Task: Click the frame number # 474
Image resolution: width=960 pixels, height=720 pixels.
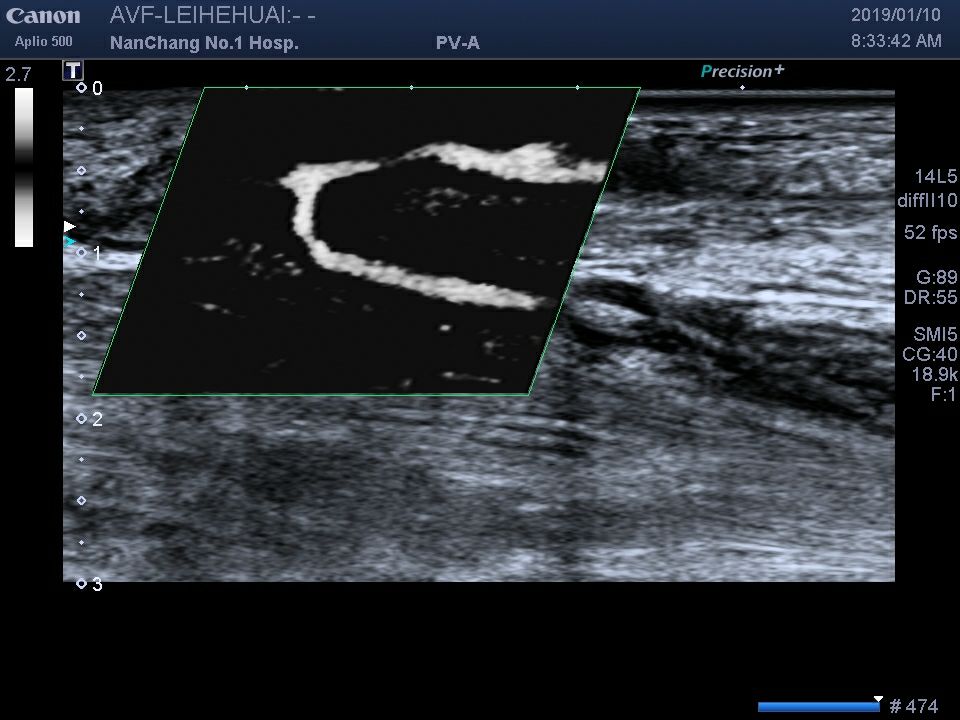Action: (x=913, y=707)
